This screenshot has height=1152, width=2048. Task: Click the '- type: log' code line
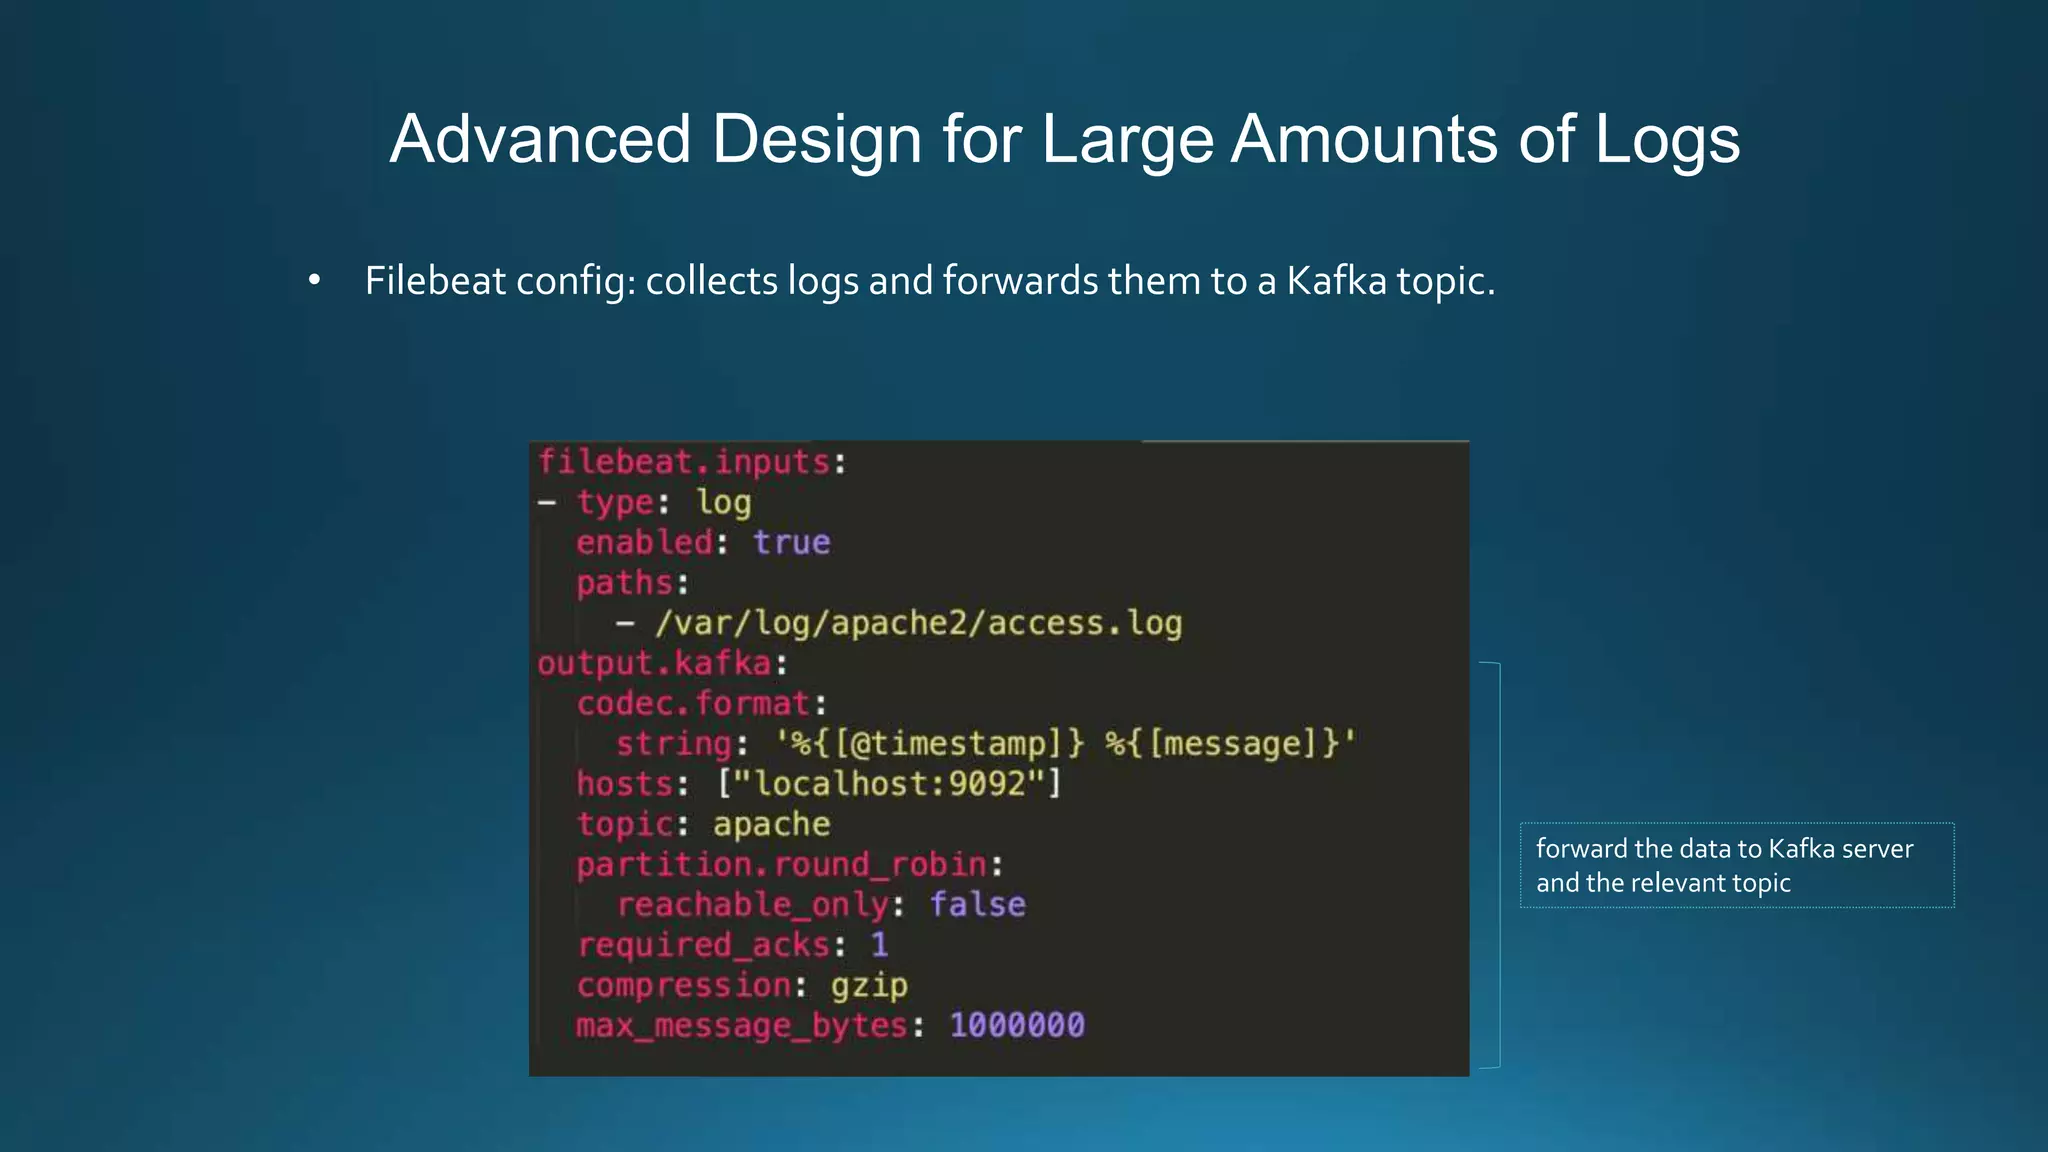645,502
